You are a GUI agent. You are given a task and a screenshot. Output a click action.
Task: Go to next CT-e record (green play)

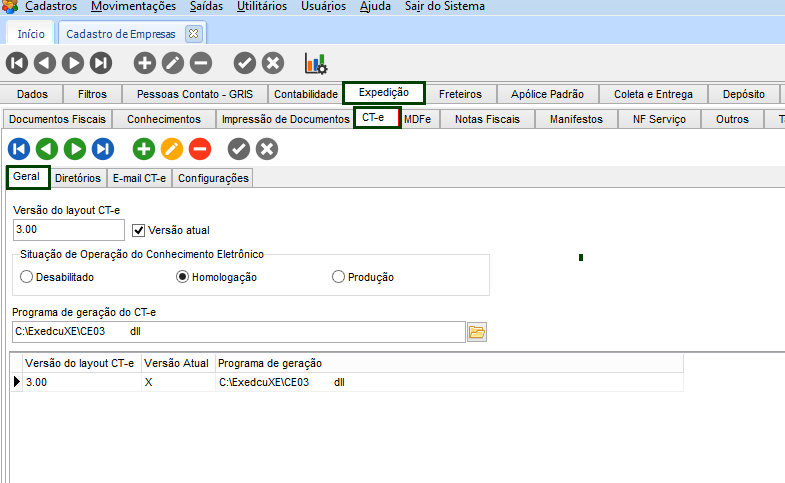pos(75,149)
